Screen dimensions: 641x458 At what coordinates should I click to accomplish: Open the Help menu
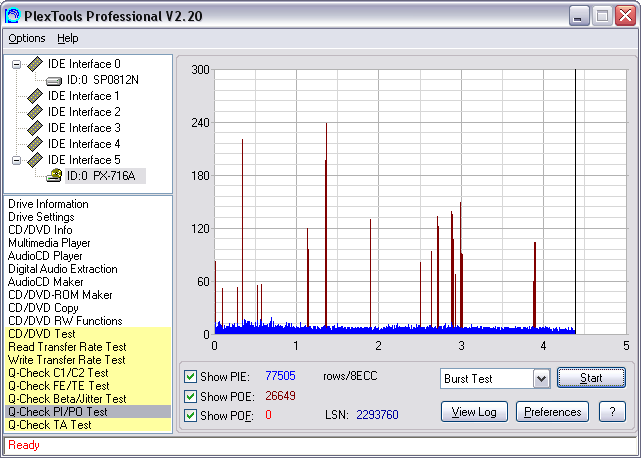click(67, 38)
